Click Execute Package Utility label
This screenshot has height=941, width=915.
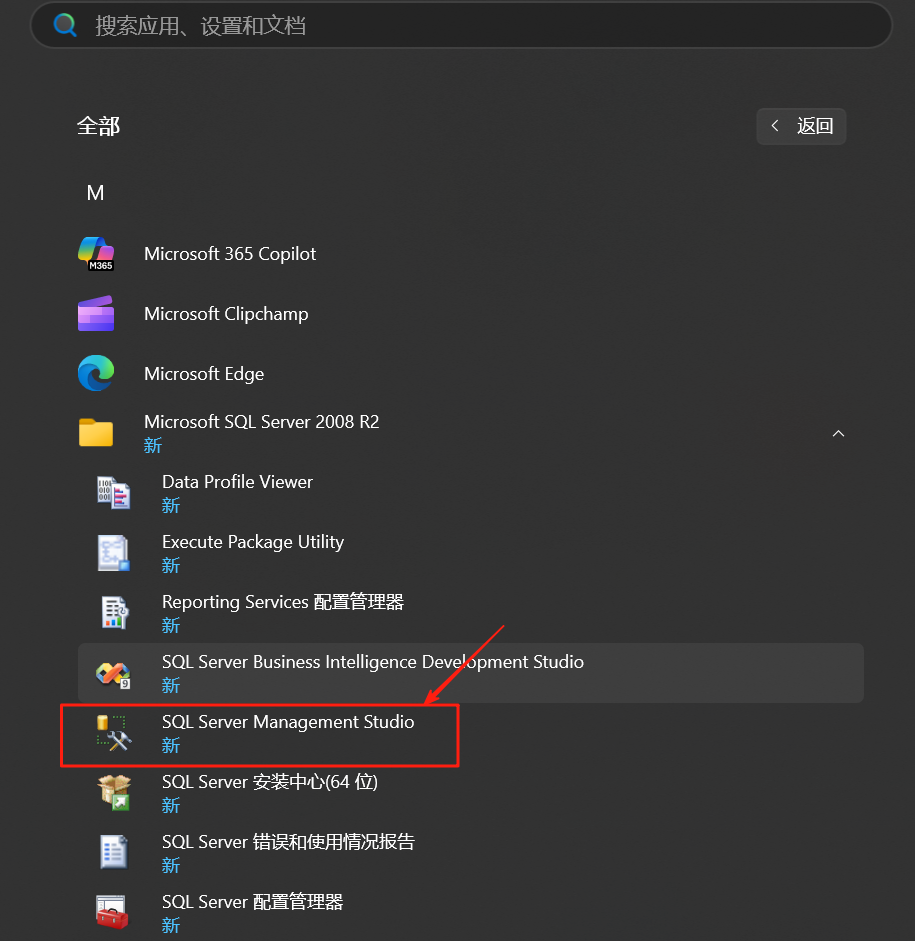click(253, 542)
